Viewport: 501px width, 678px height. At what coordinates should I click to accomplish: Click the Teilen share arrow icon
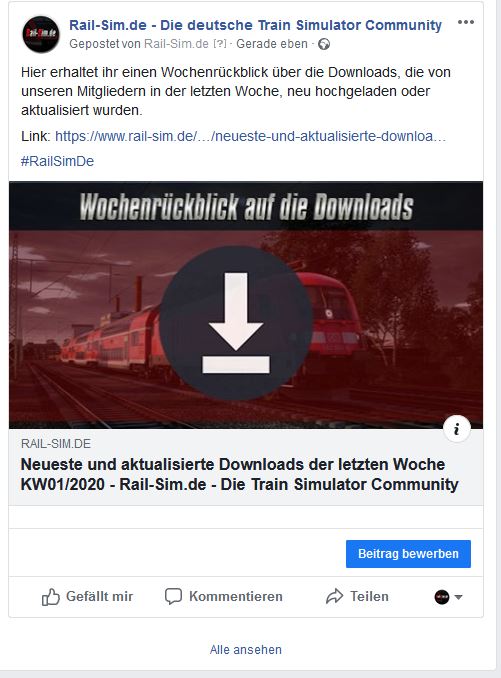point(334,597)
